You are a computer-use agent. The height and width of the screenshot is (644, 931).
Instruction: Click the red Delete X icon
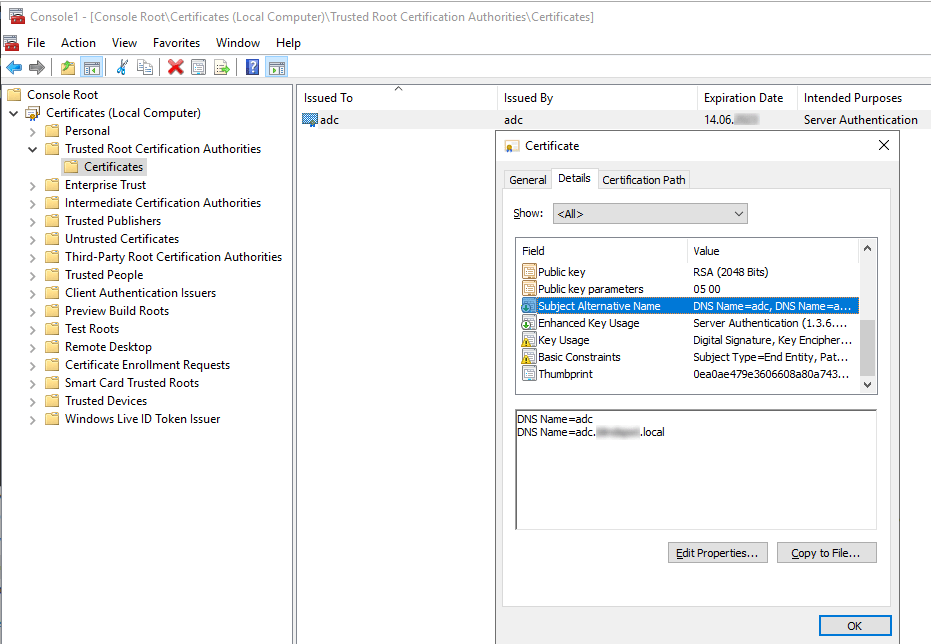click(176, 68)
